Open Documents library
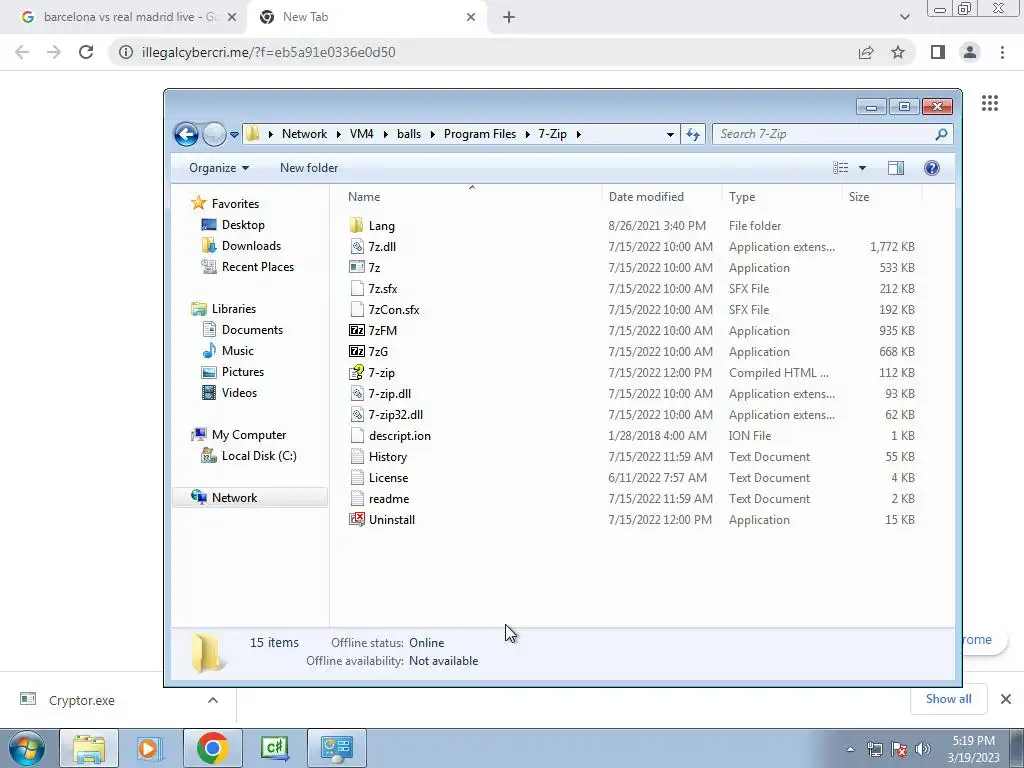The height and width of the screenshot is (768, 1024). [252, 330]
